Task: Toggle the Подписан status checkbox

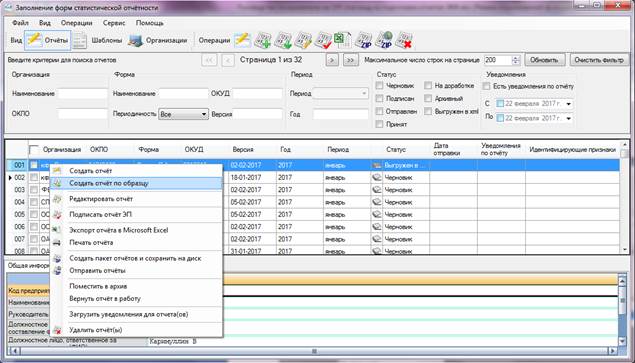Action: coord(379,98)
